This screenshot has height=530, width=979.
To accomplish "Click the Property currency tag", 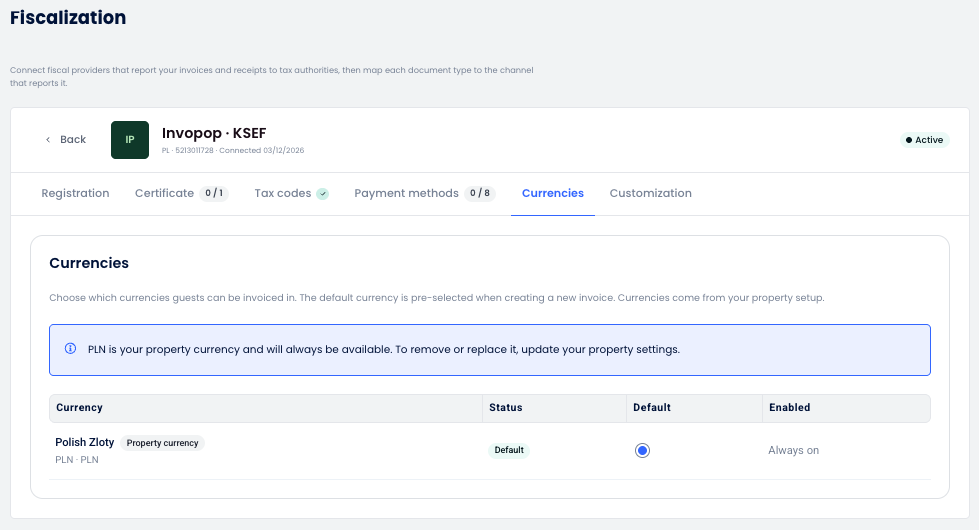I will (162, 443).
